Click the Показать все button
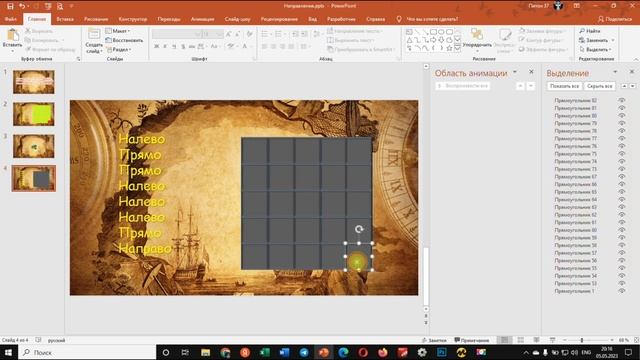This screenshot has width=640, height=360. tap(564, 86)
